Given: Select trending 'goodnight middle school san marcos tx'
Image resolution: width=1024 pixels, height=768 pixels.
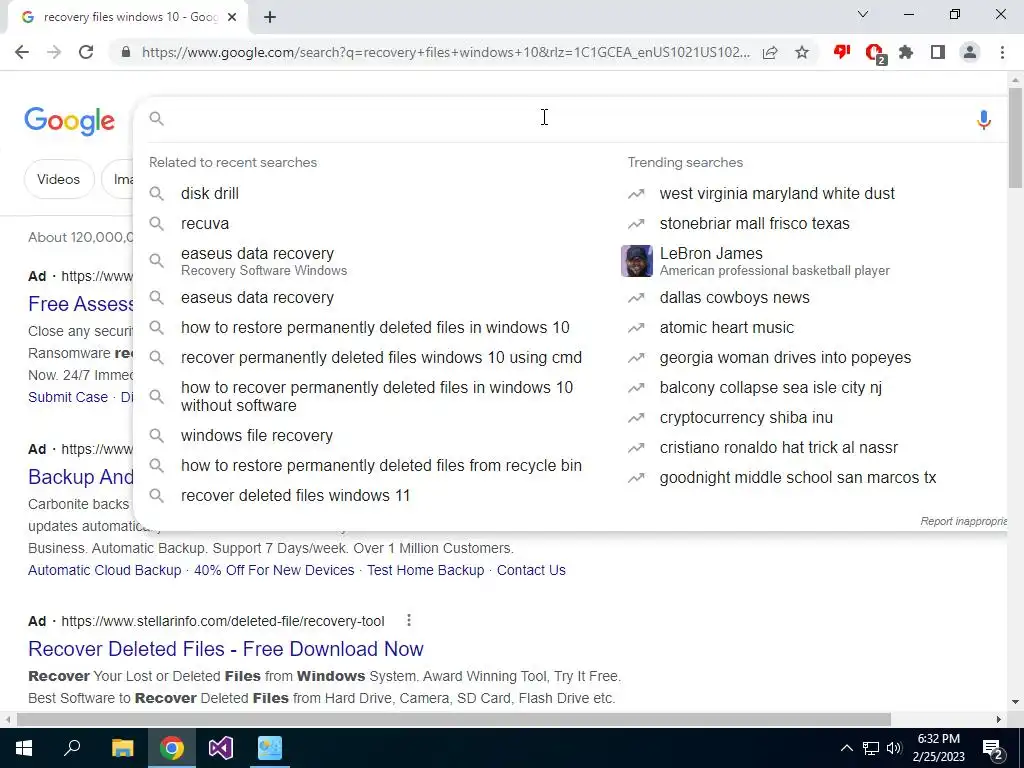Looking at the screenshot, I should point(798,477).
